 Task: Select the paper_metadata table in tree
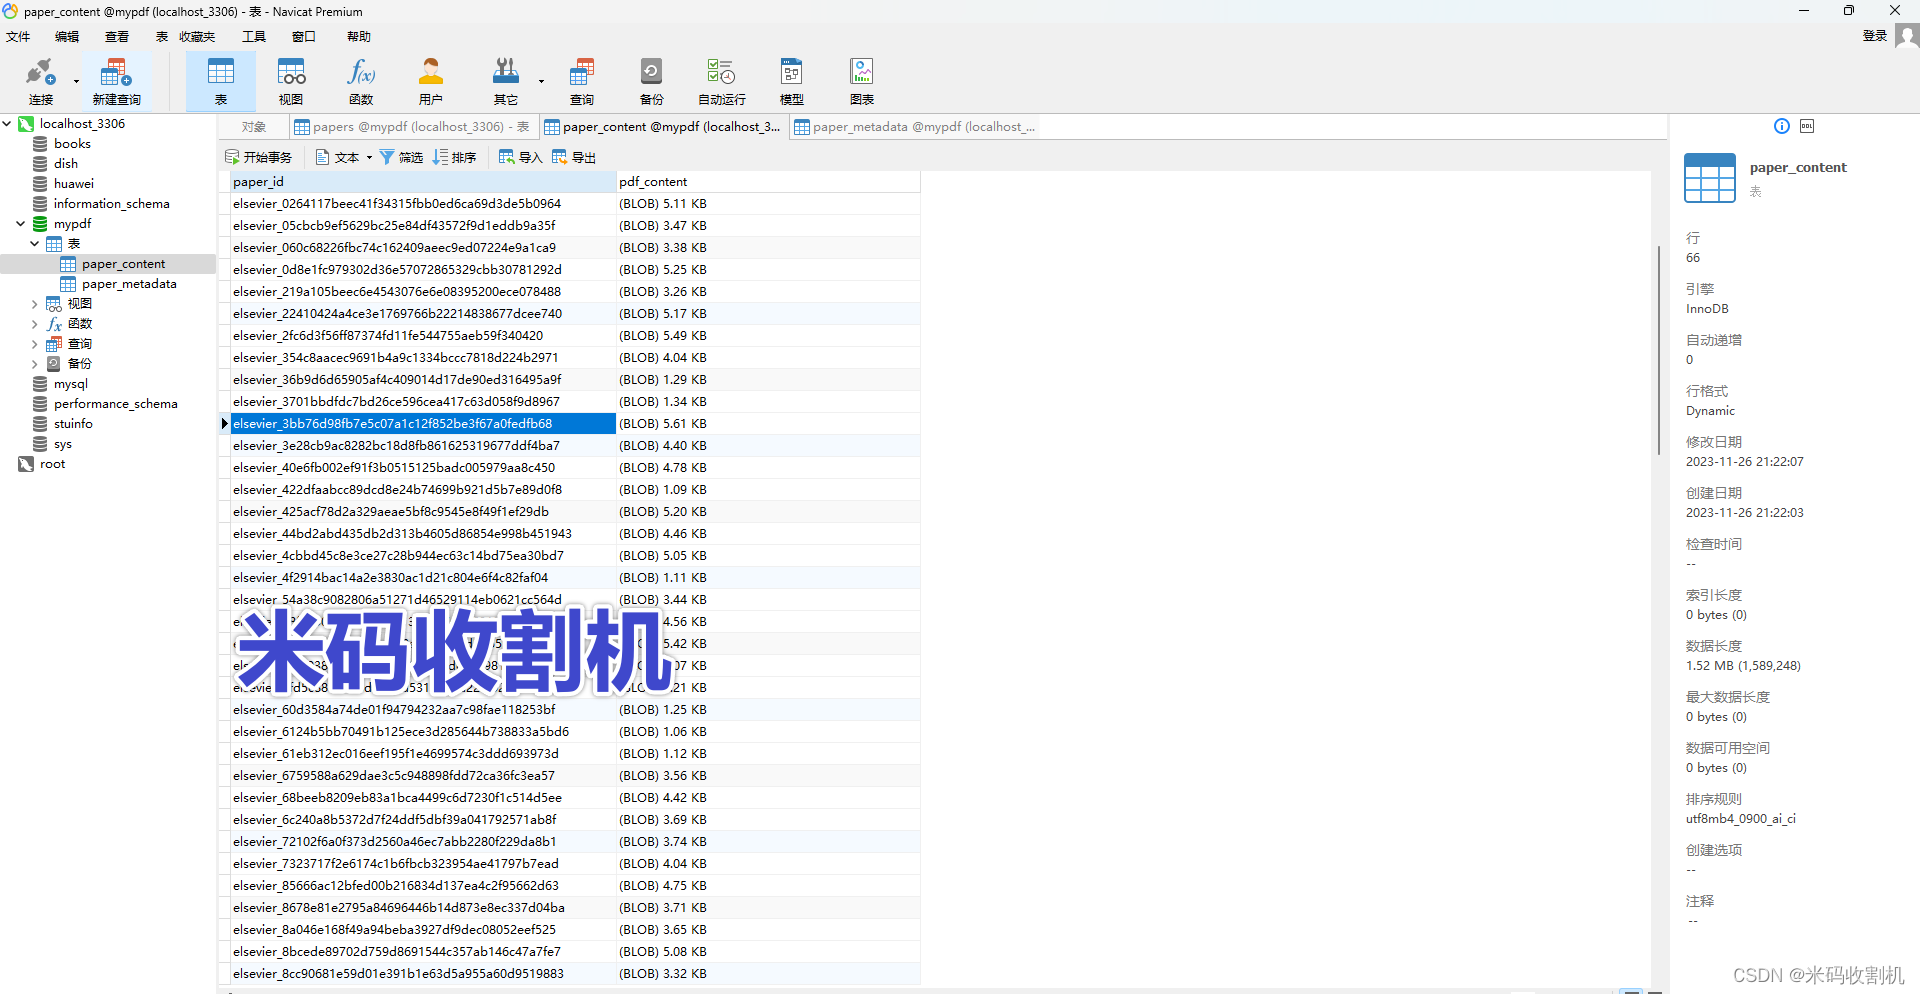129,284
